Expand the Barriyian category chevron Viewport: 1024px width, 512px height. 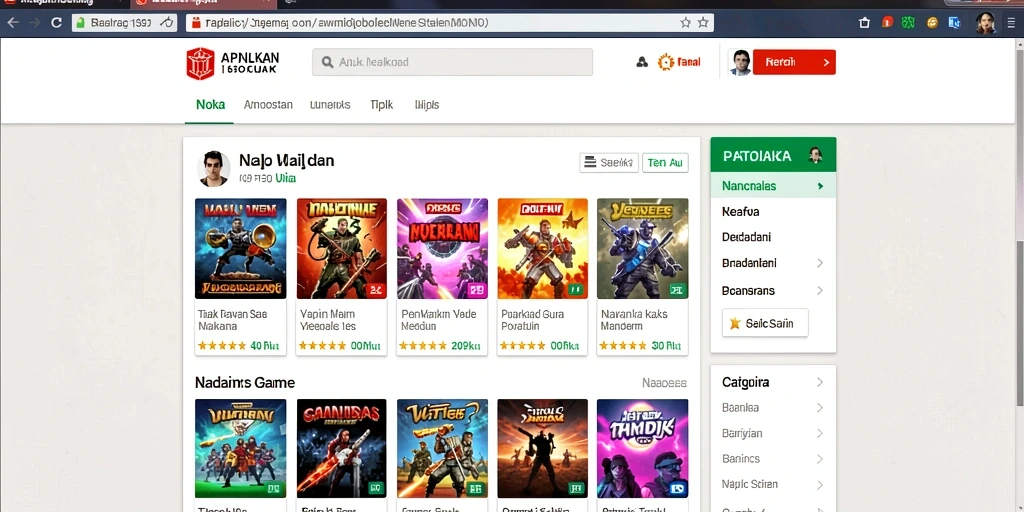point(820,433)
